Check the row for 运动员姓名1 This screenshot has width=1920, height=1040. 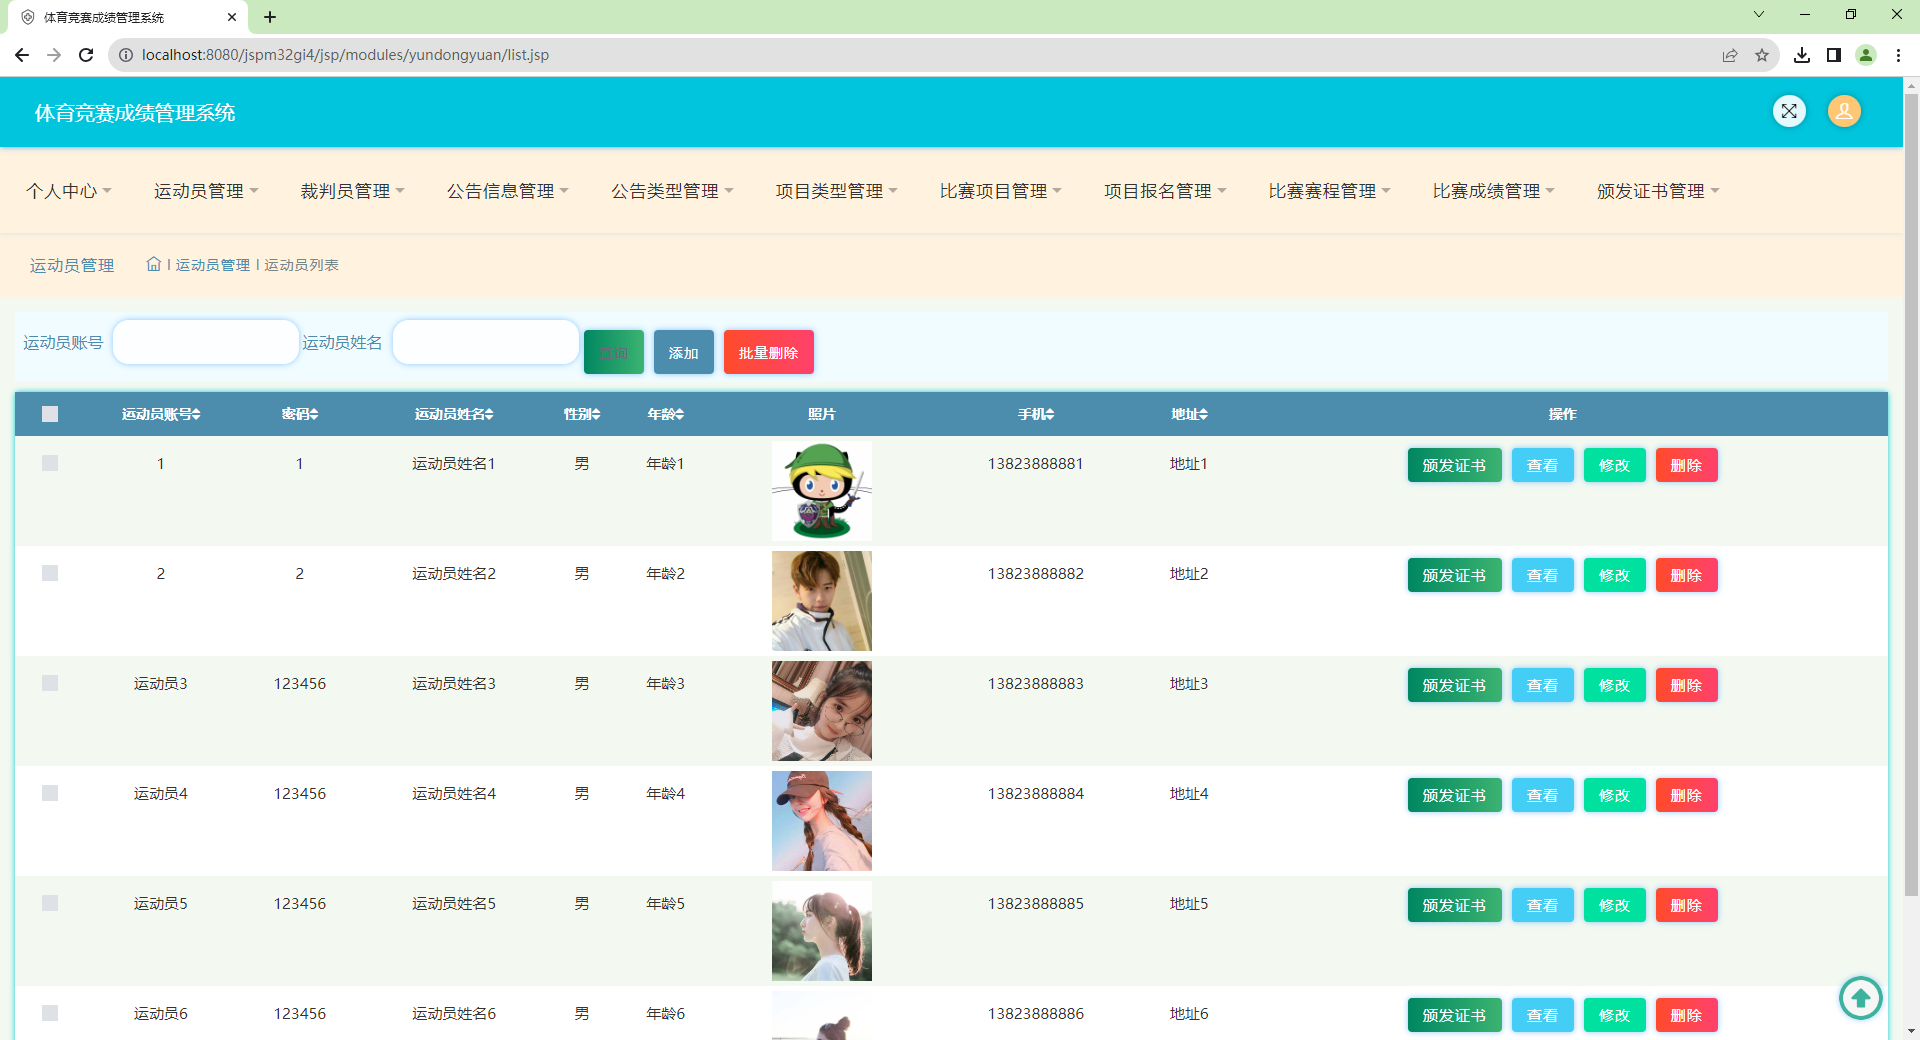50,463
